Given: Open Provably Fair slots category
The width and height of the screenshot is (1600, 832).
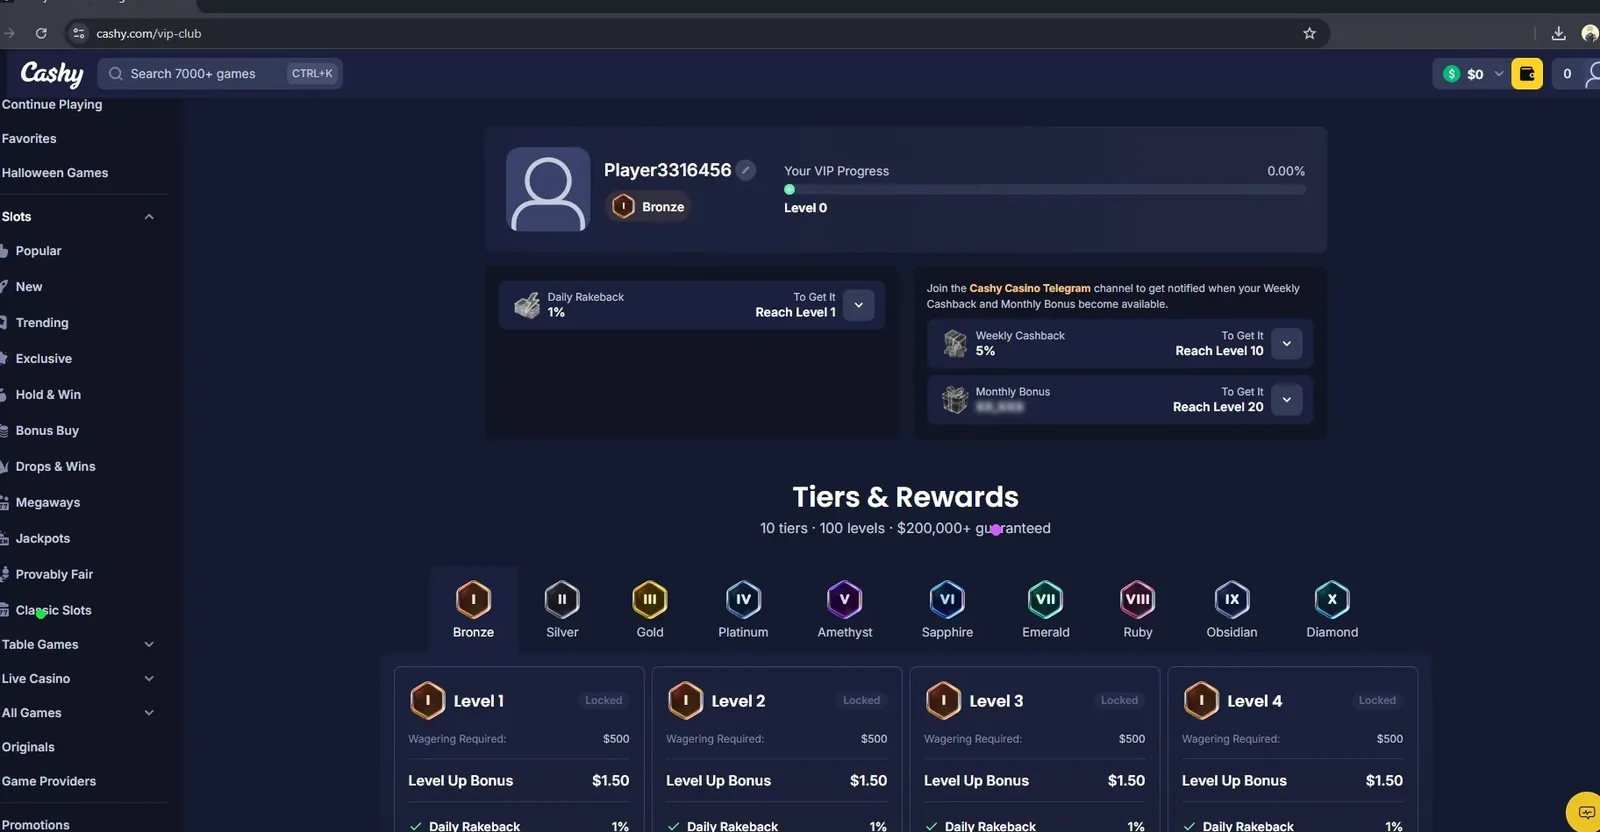Looking at the screenshot, I should [53, 575].
